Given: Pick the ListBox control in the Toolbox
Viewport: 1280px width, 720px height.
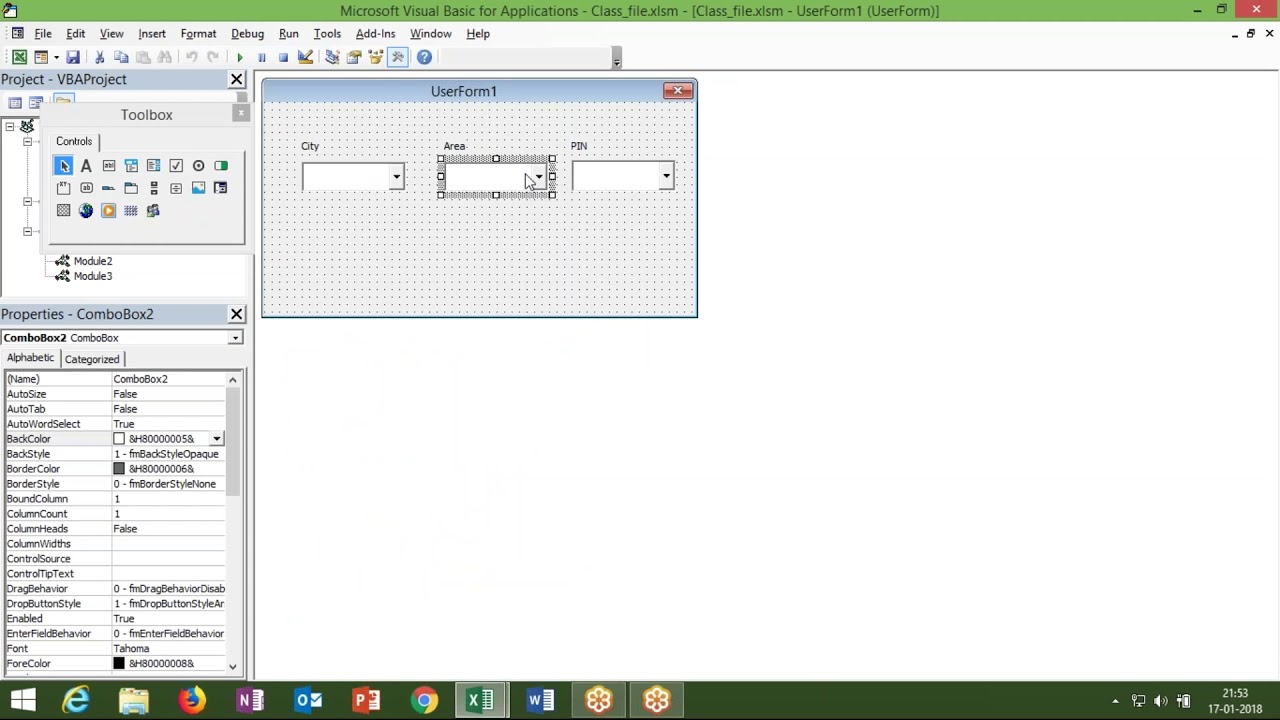Looking at the screenshot, I should pos(153,166).
